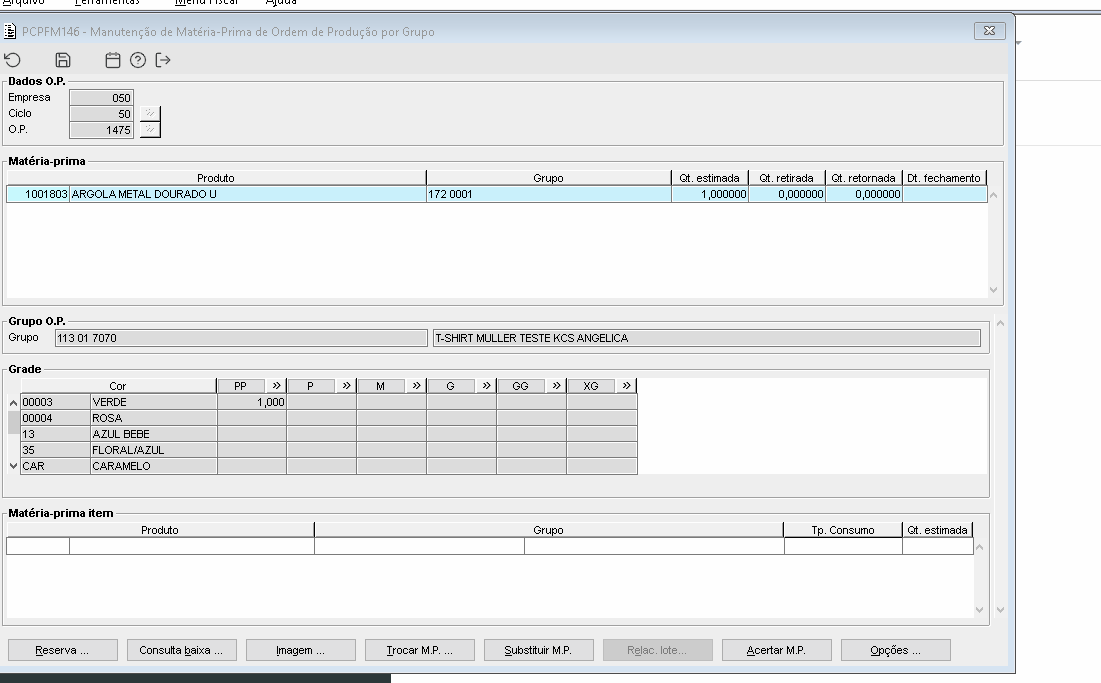This screenshot has height=683, width=1101.
Task: Click the Dt. fechamento column header
Action: coord(944,178)
